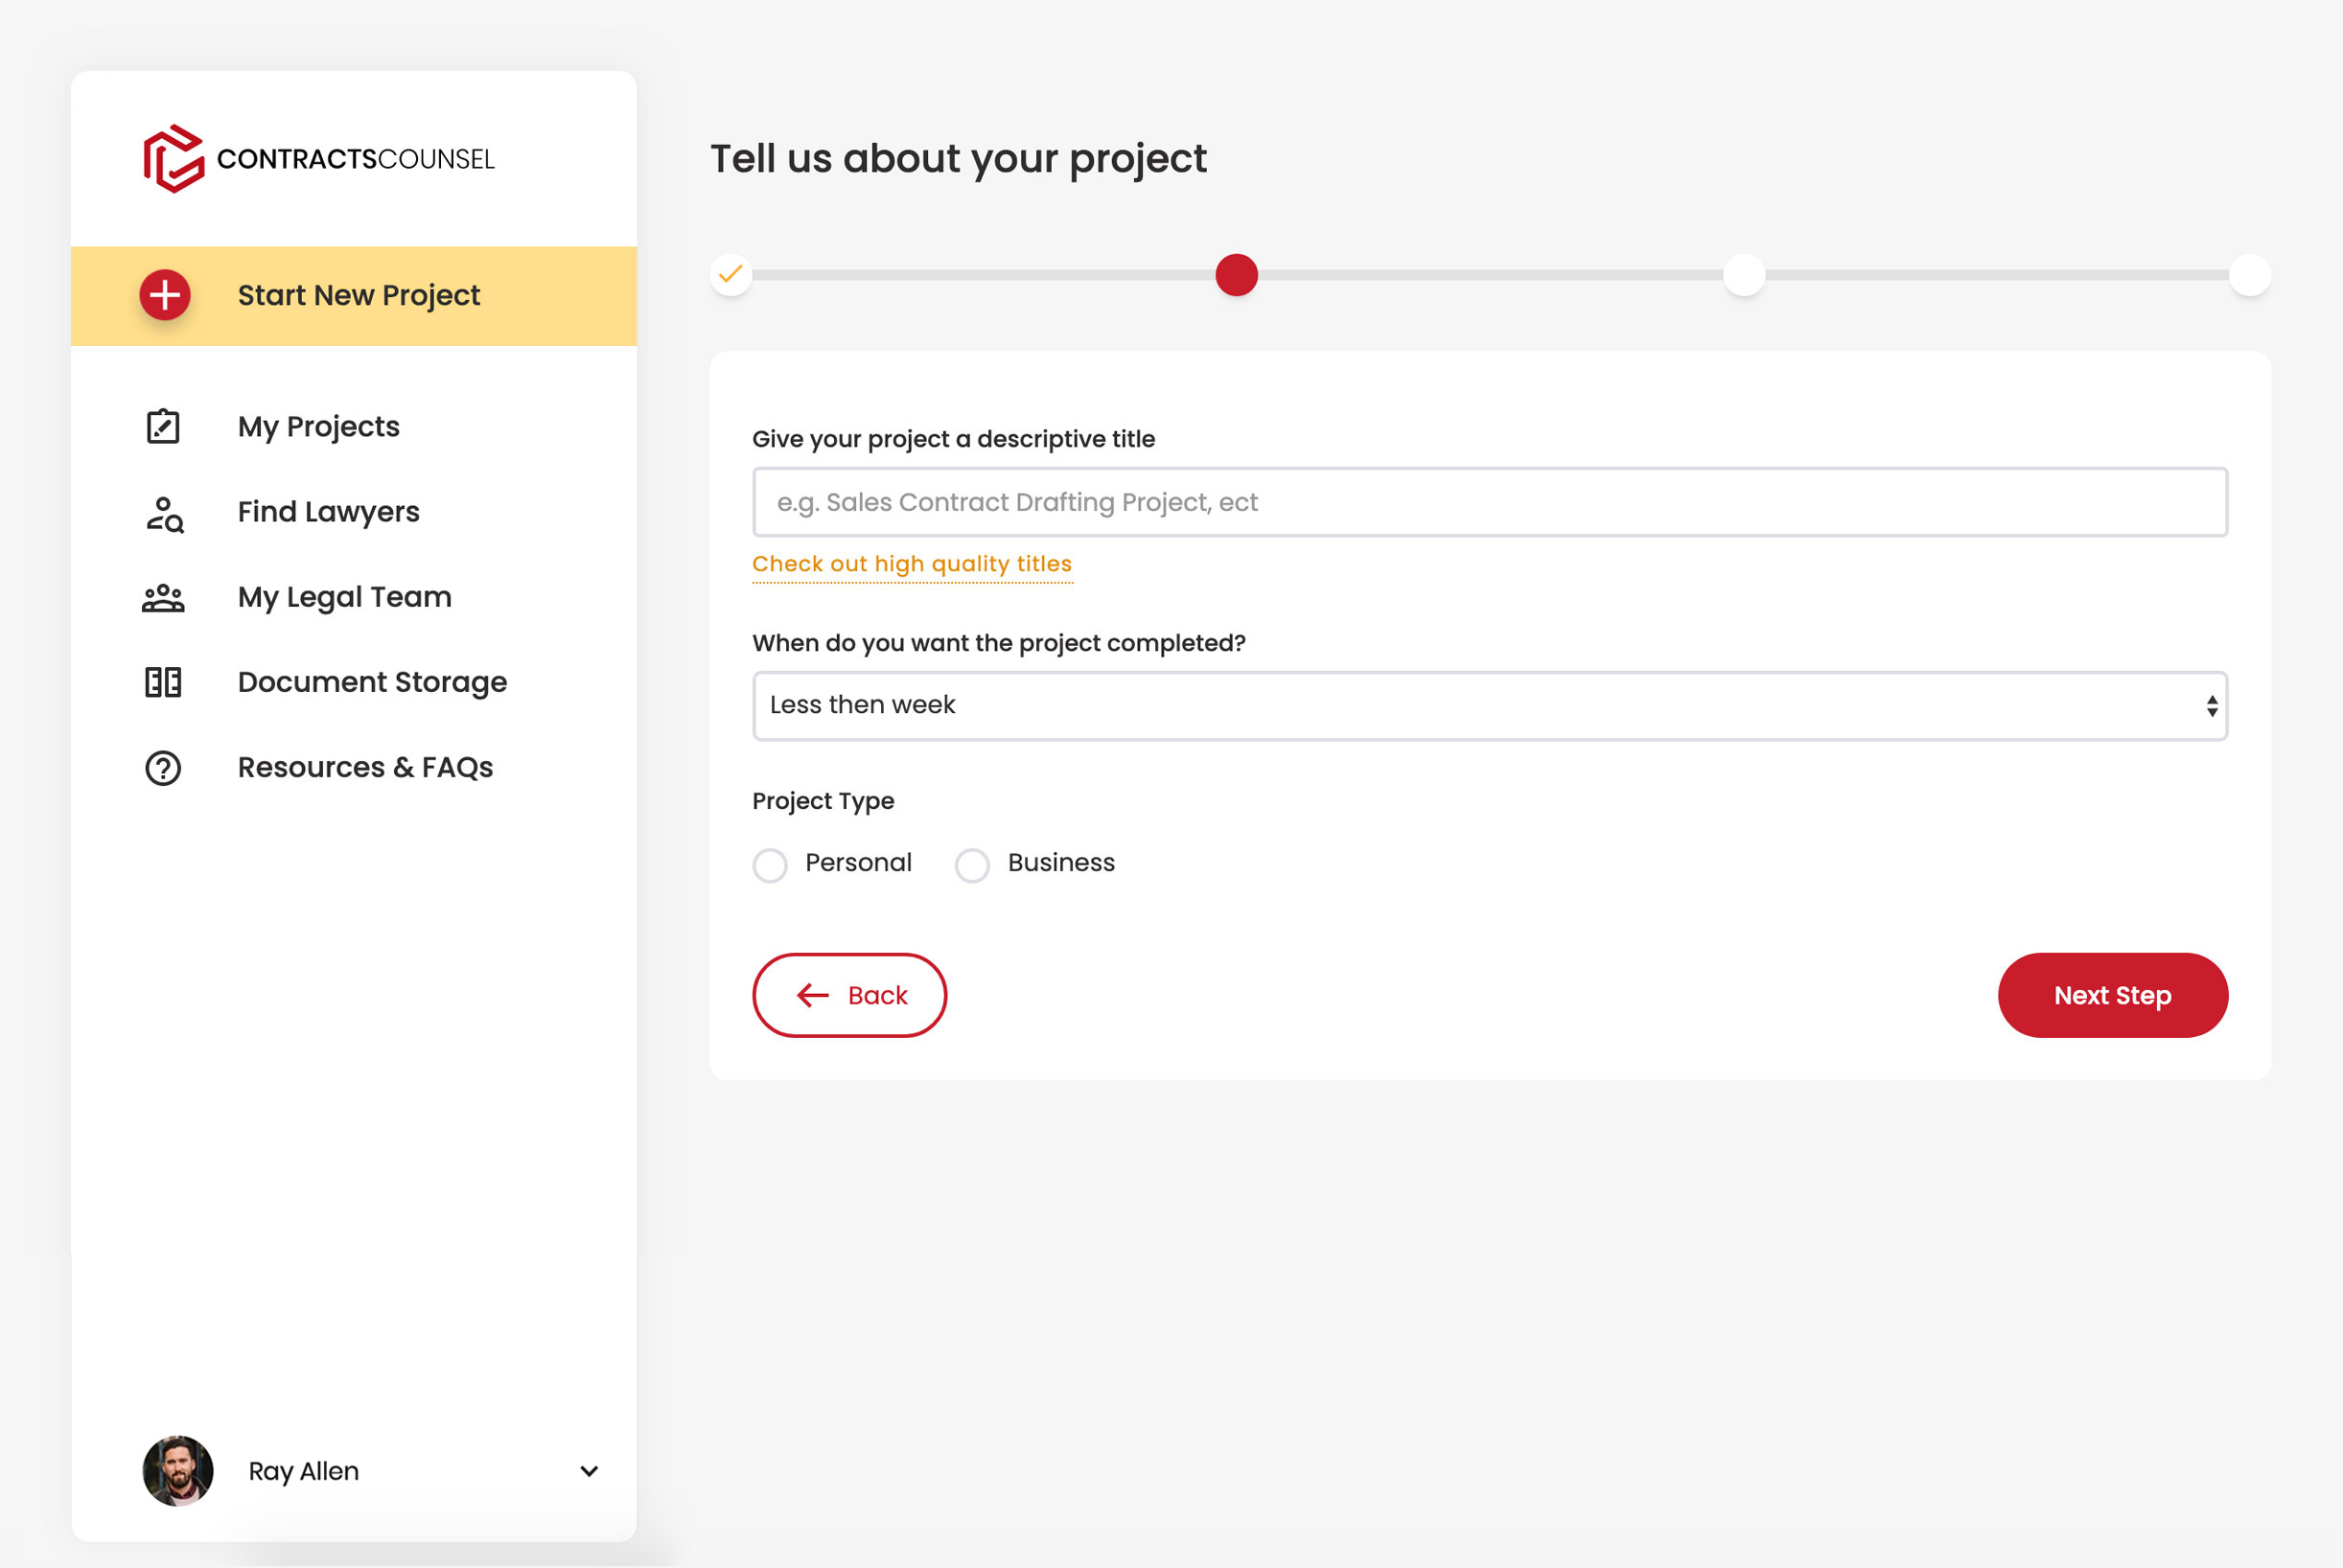Click the completed first step checkmark
The height and width of the screenshot is (1568, 2343).
[731, 274]
